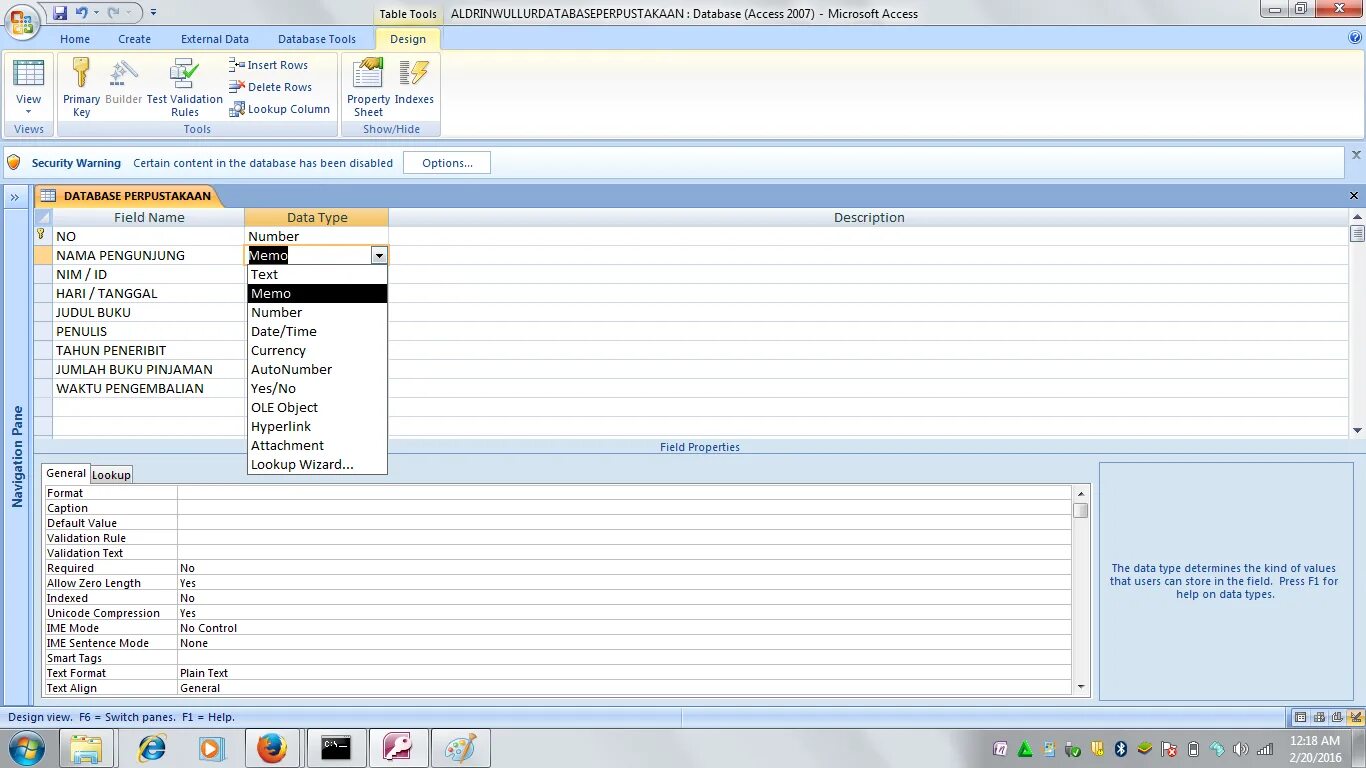Select the WAKTU PENGEMBALIAN field name
This screenshot has height=768, width=1366.
(x=148, y=388)
